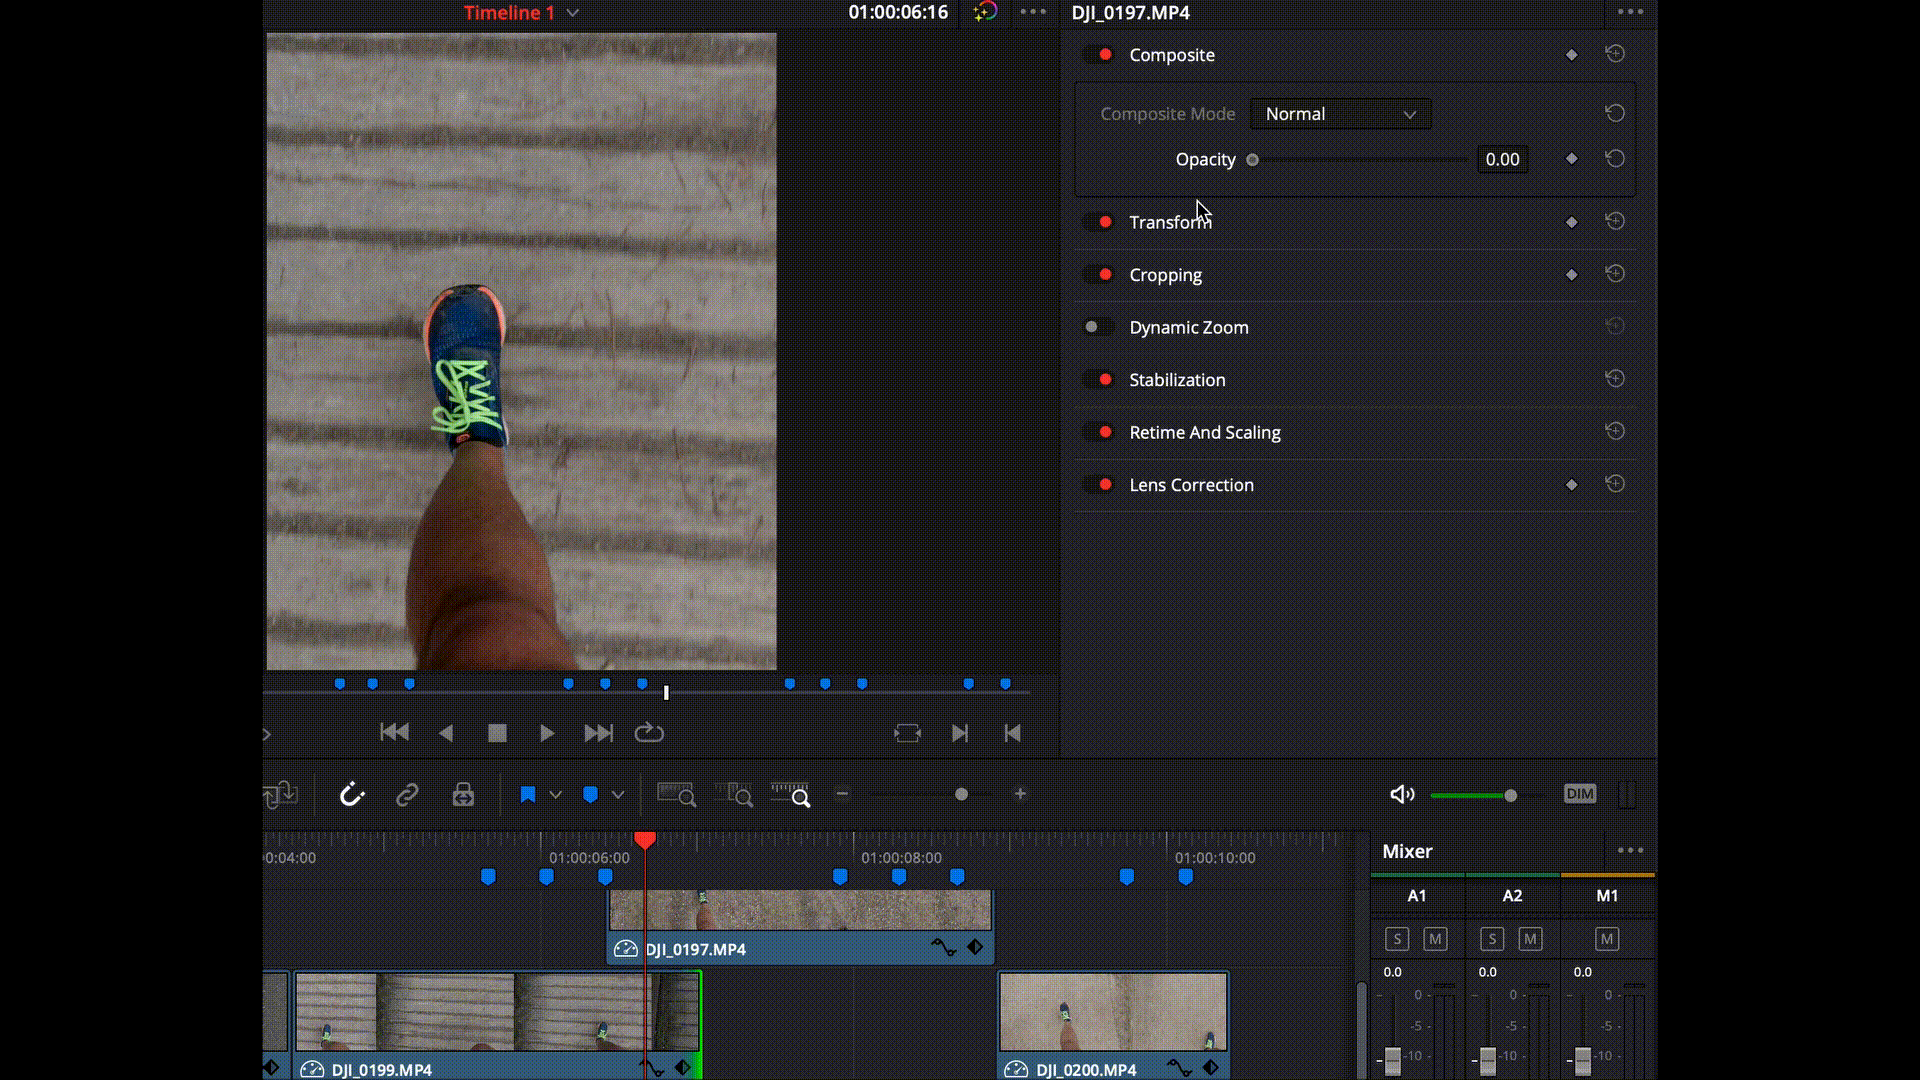This screenshot has height=1080, width=1920.
Task: Mute the M1 mixer channel
Action: coord(1607,939)
